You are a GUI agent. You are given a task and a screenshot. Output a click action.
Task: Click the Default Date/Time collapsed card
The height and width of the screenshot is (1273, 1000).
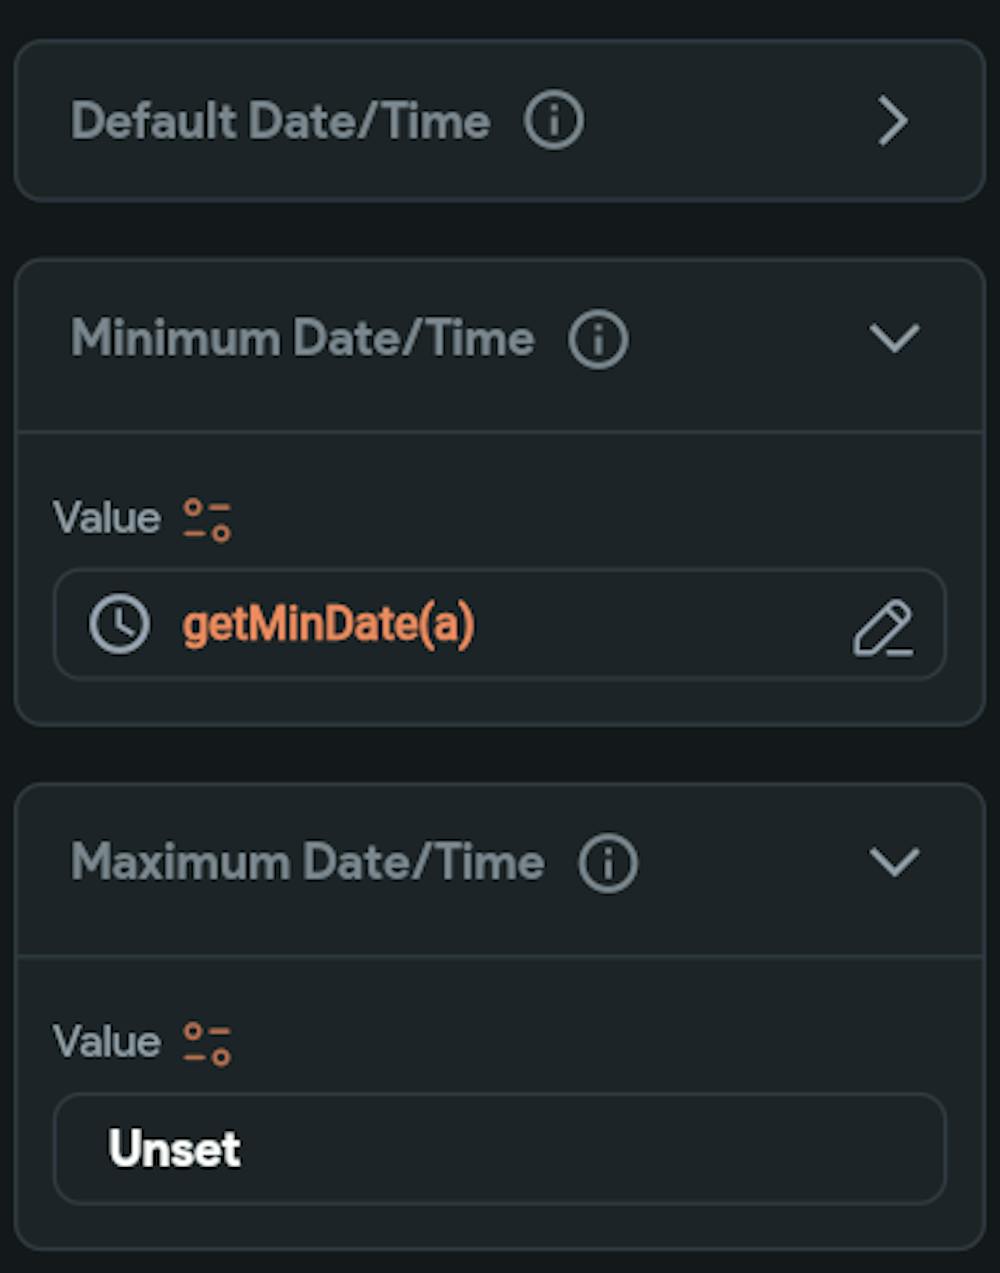coord(700,122)
